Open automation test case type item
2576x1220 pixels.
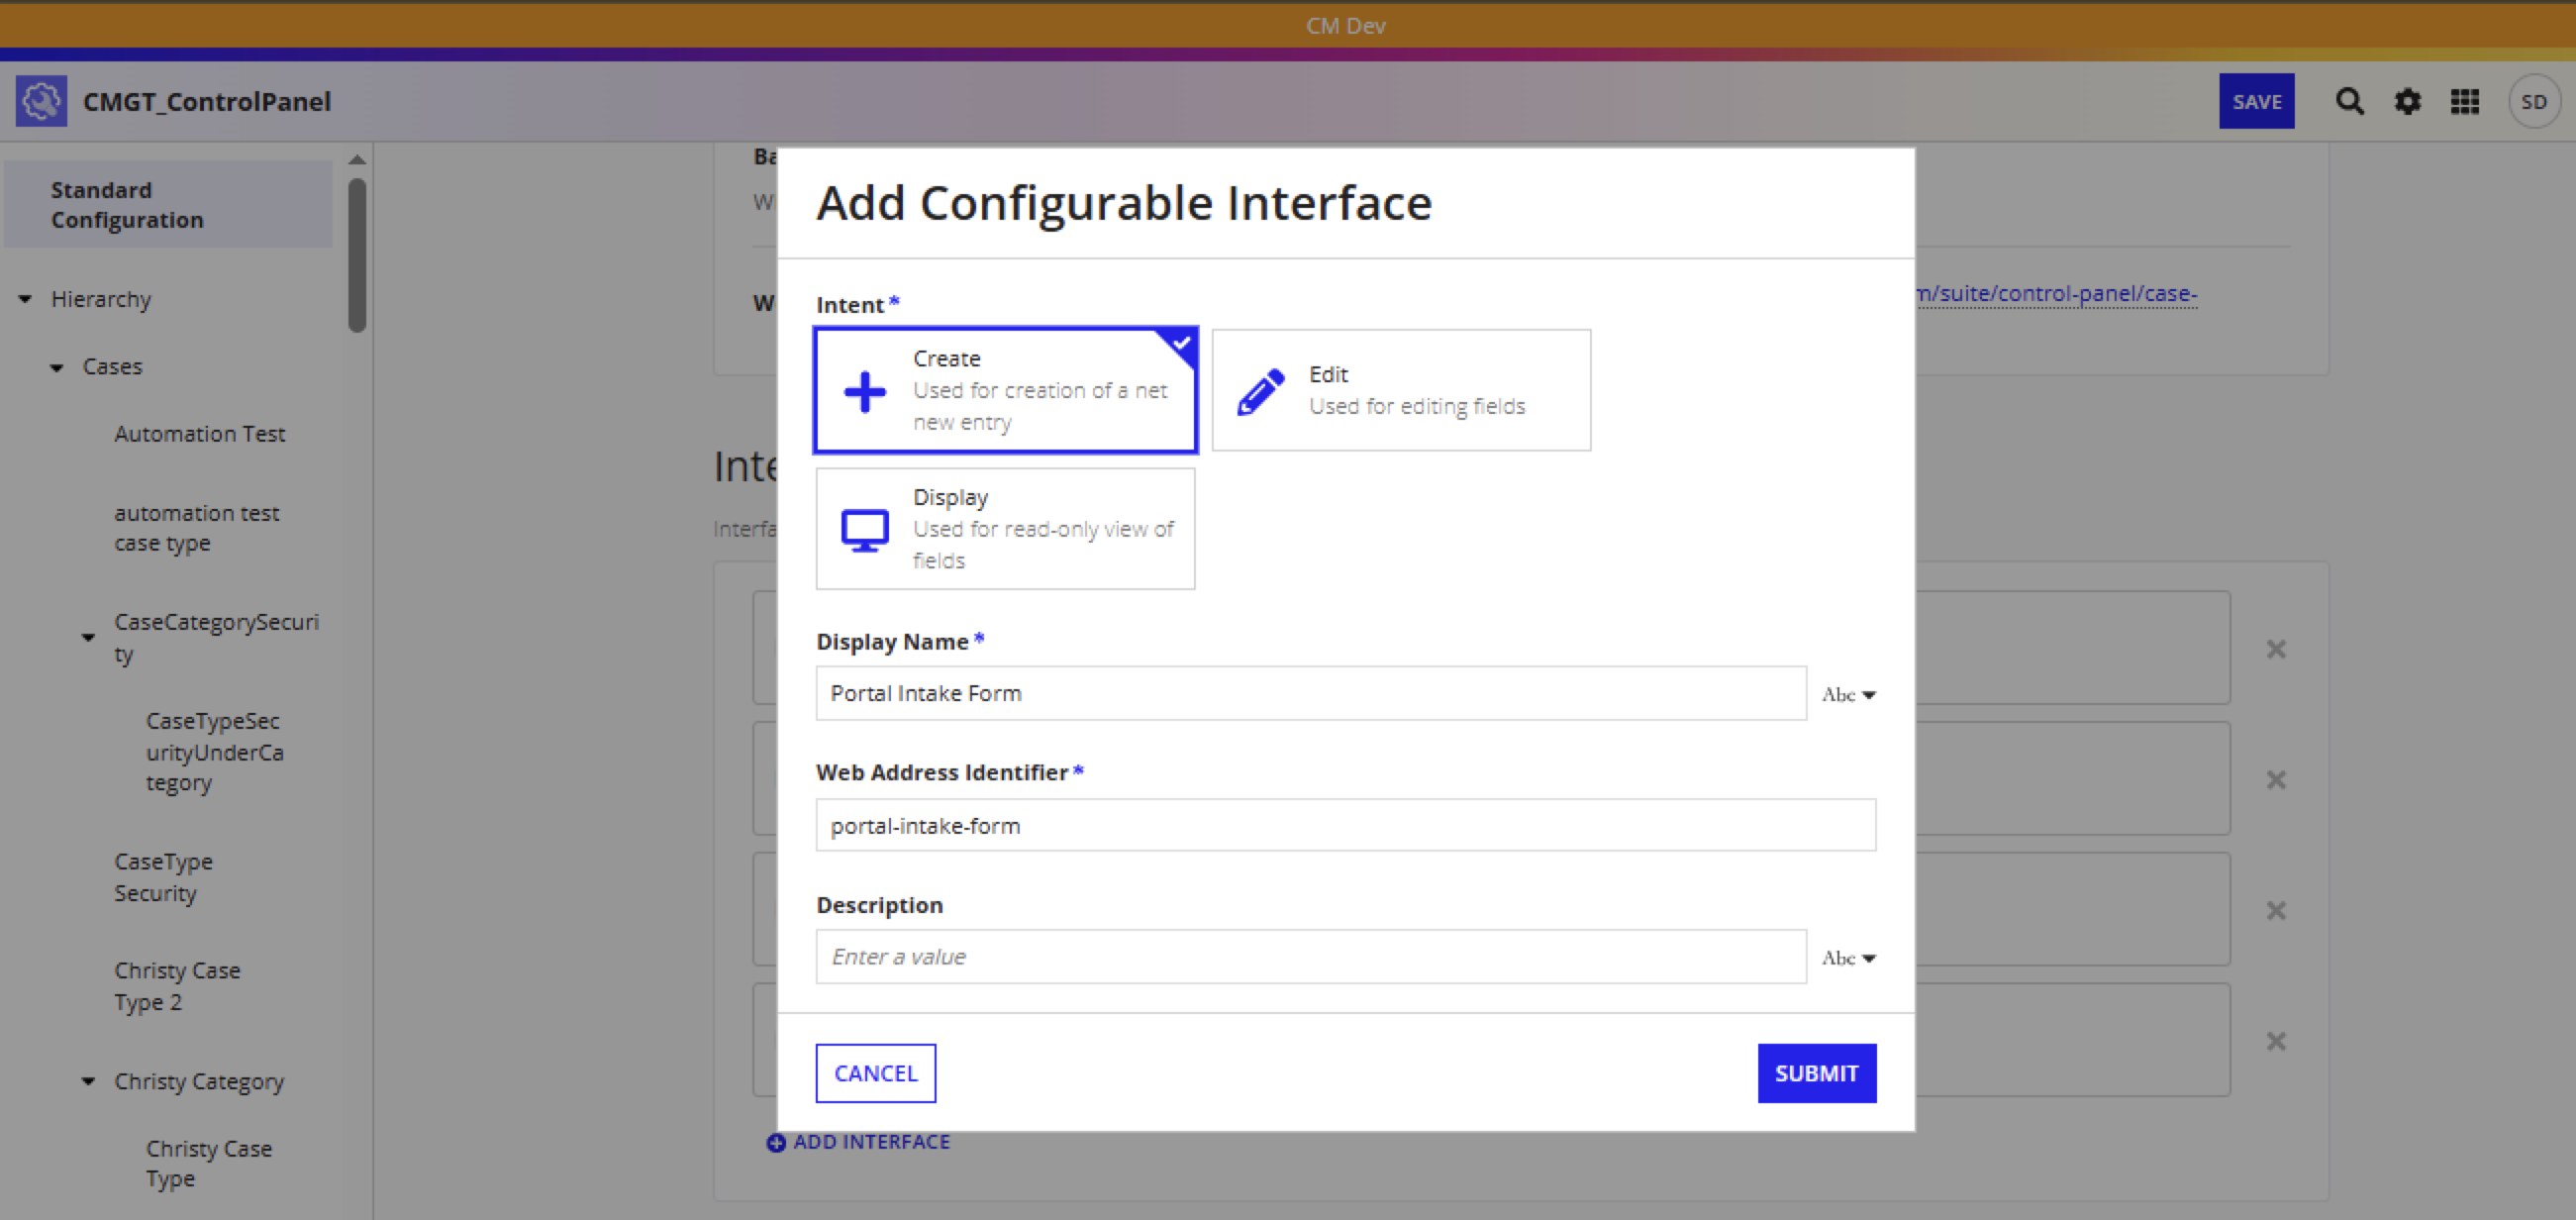[196, 528]
